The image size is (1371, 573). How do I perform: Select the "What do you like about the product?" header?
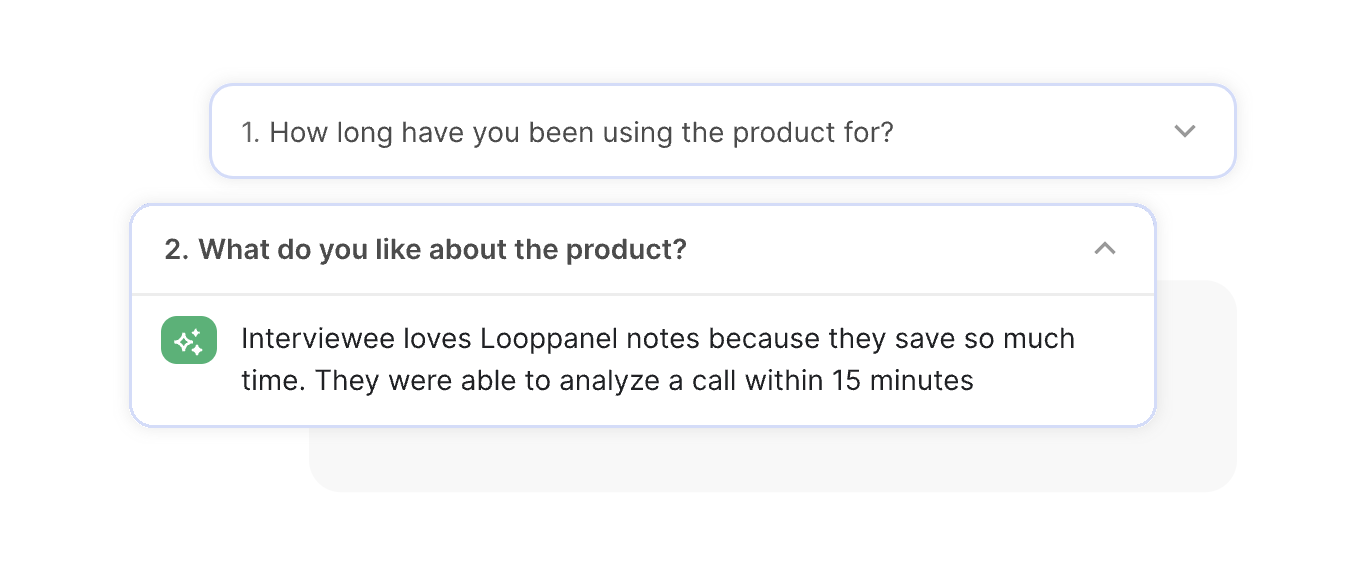(425, 250)
